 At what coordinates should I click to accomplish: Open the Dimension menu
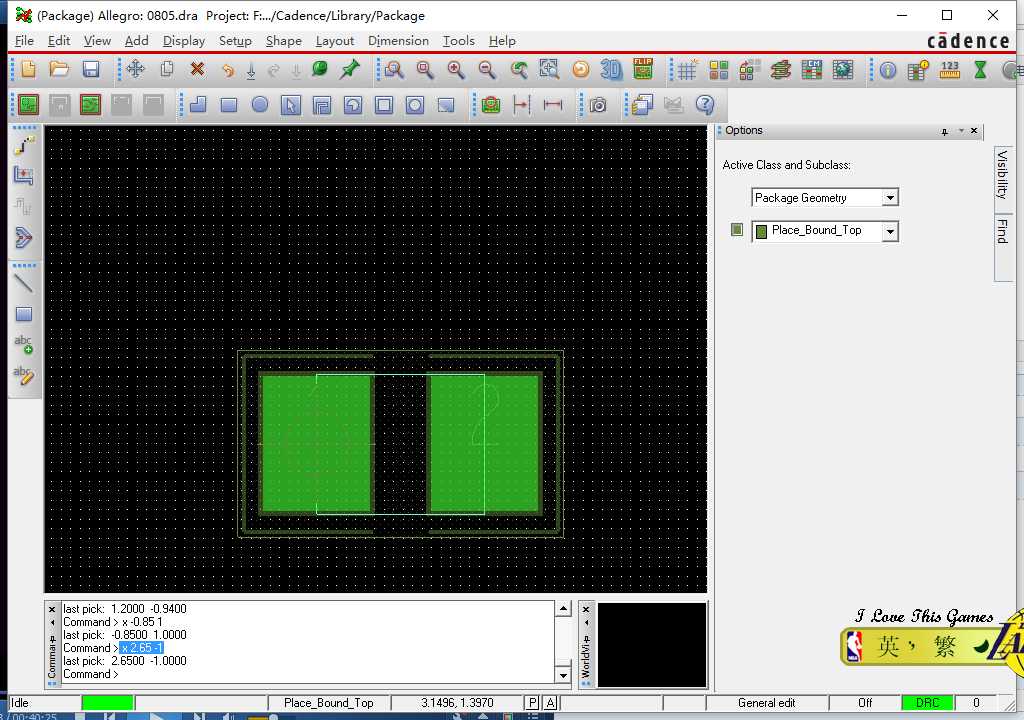(398, 41)
